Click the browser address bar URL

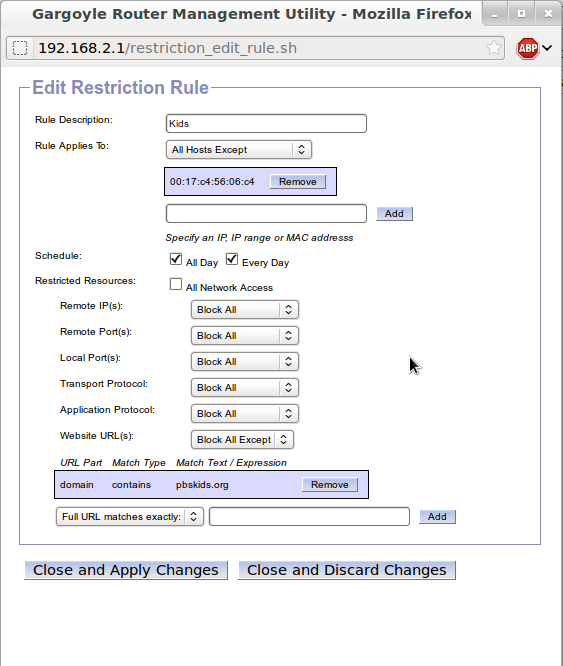(168, 48)
